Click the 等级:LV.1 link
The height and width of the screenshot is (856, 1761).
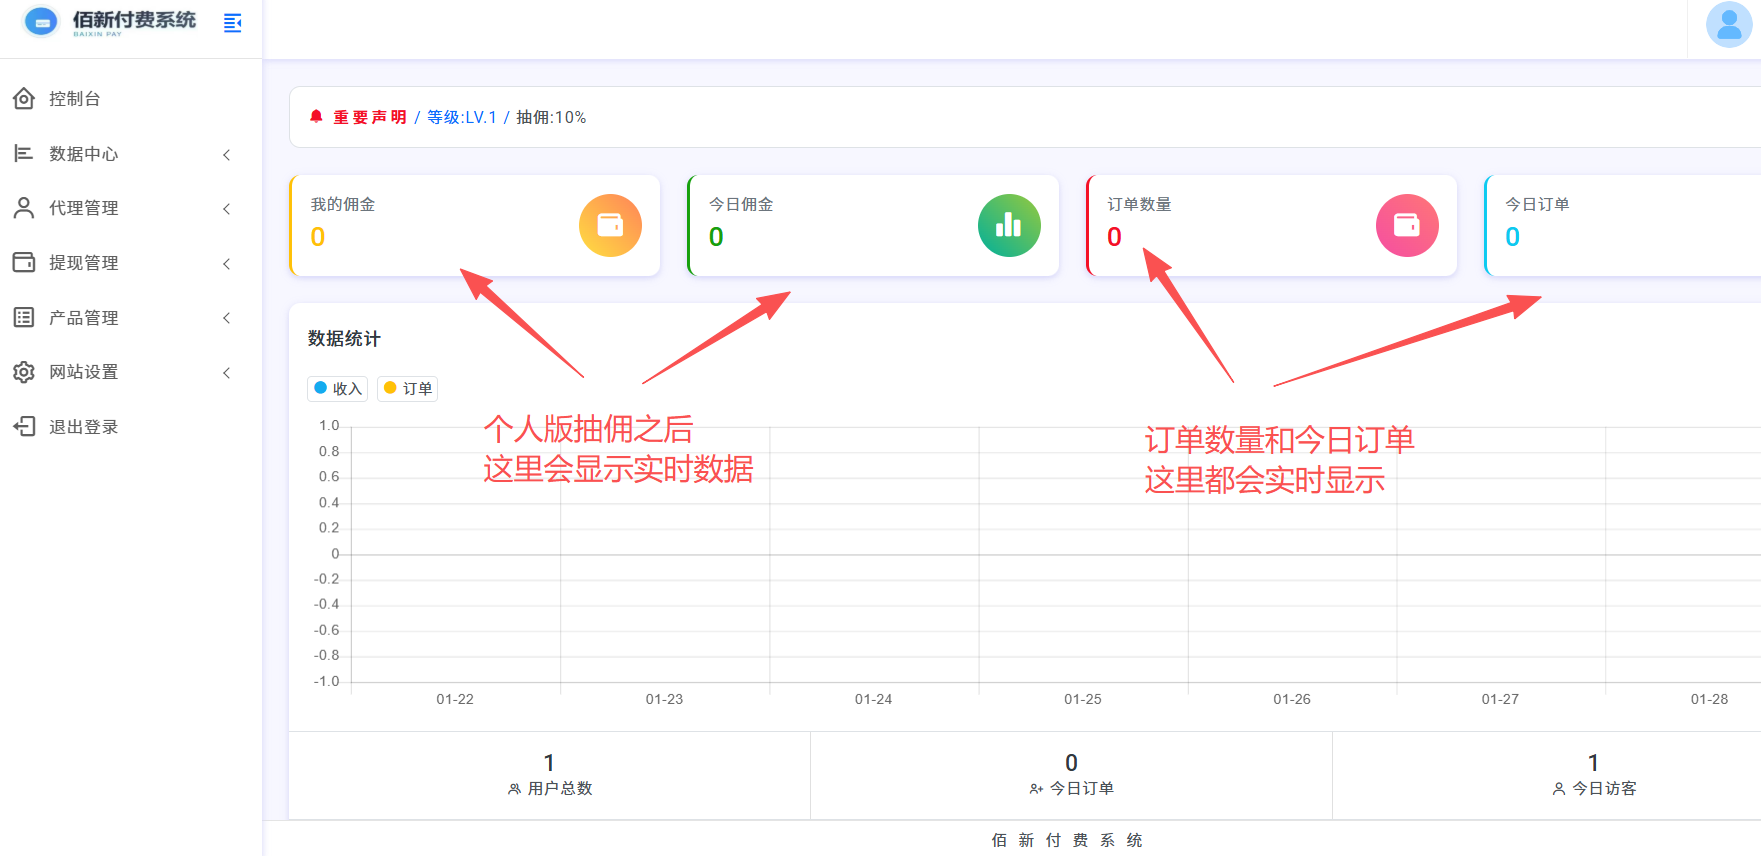[x=462, y=117]
